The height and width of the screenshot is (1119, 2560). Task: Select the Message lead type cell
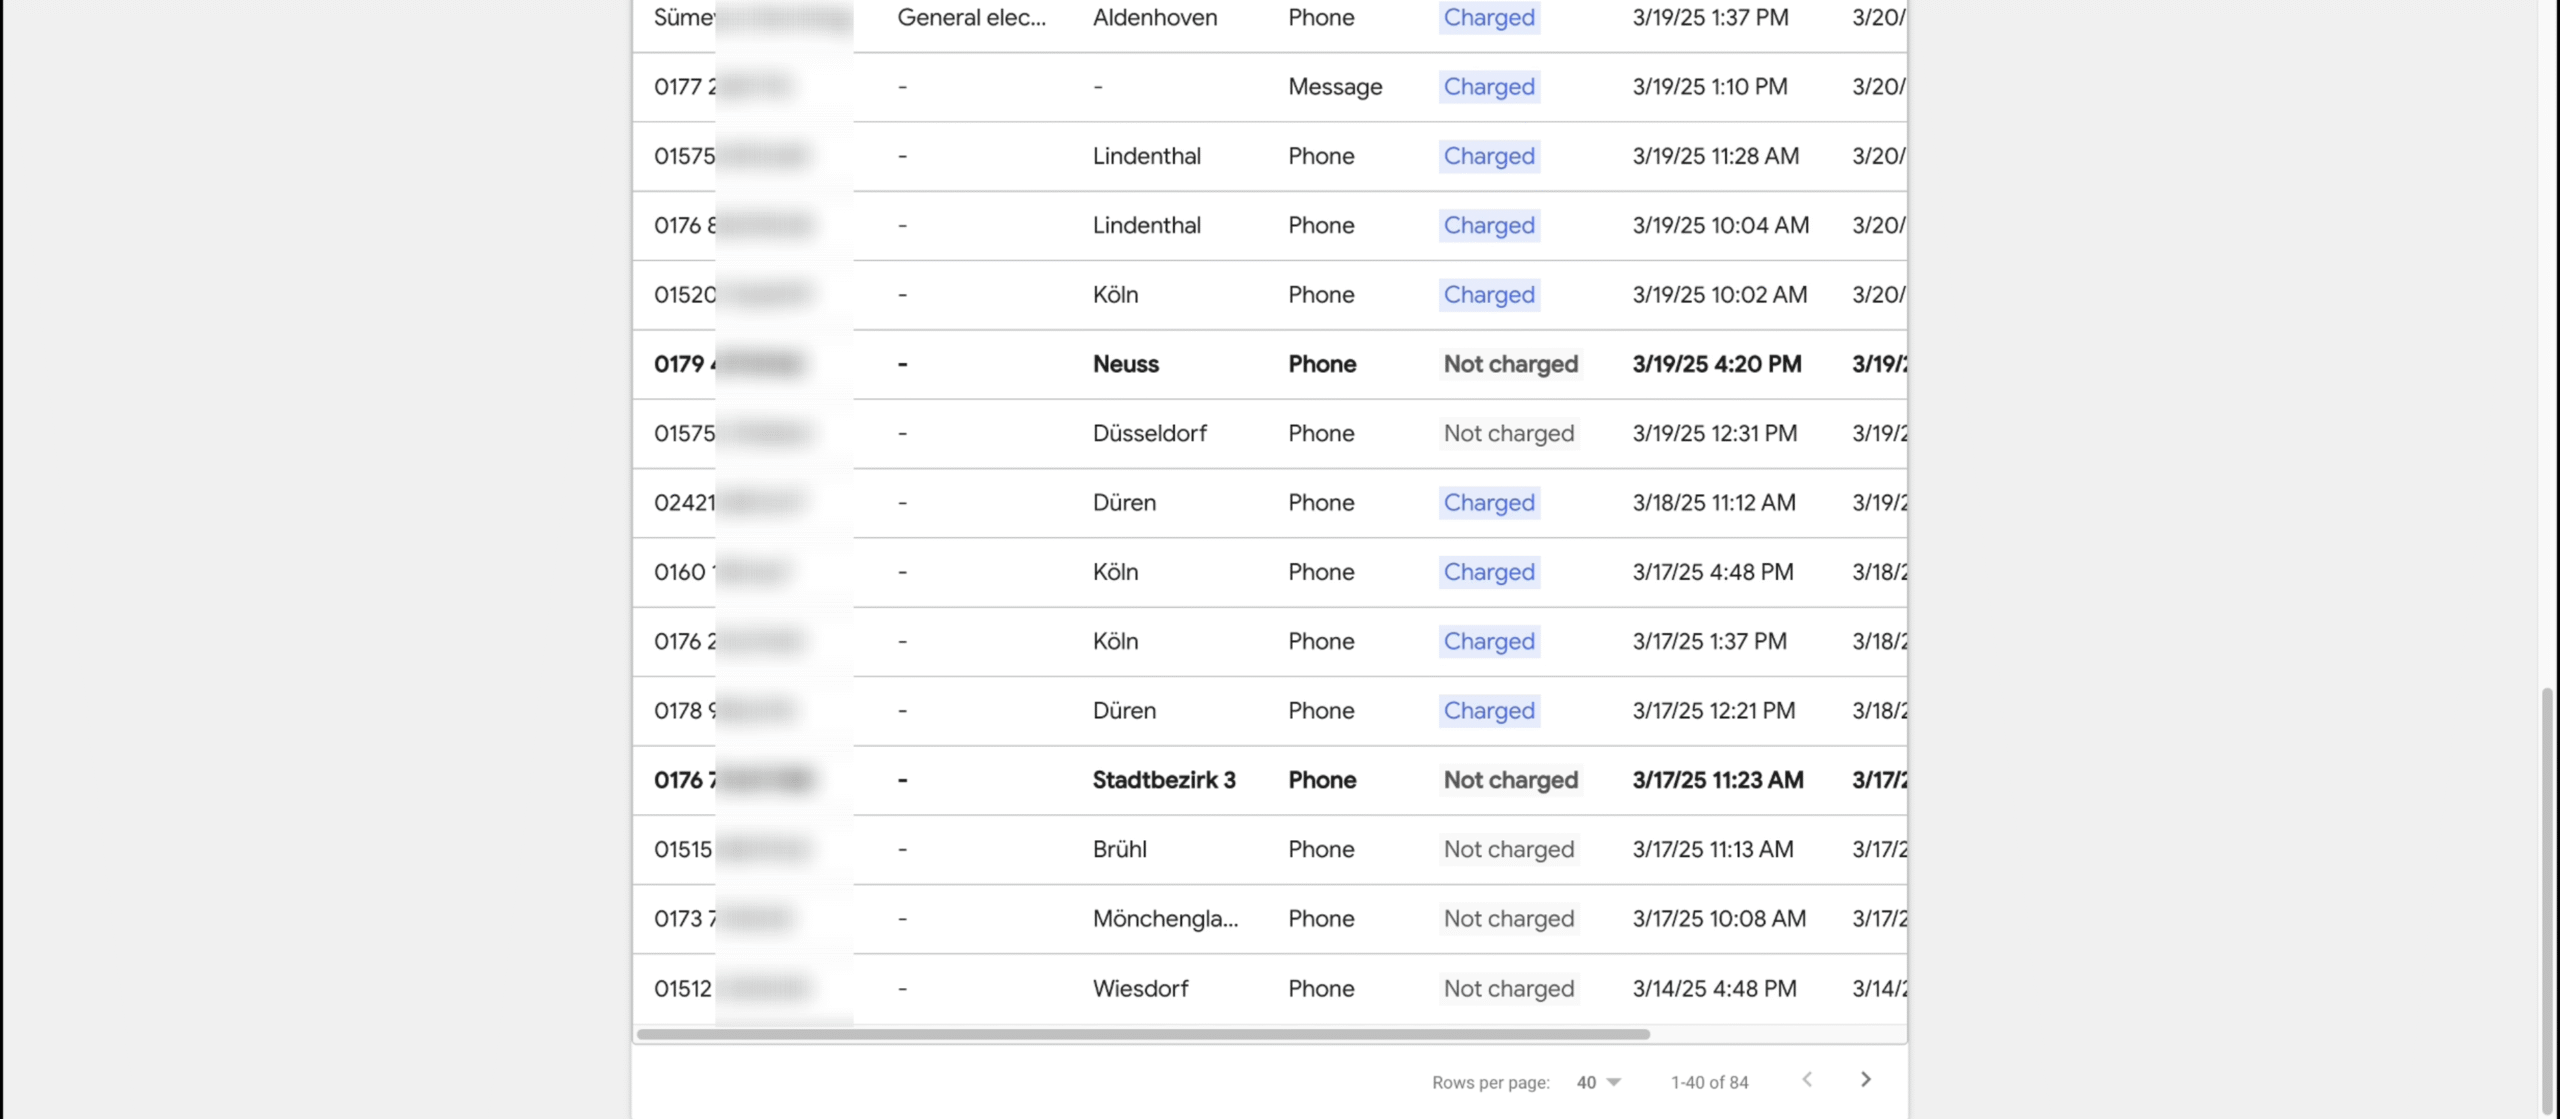[x=1334, y=87]
